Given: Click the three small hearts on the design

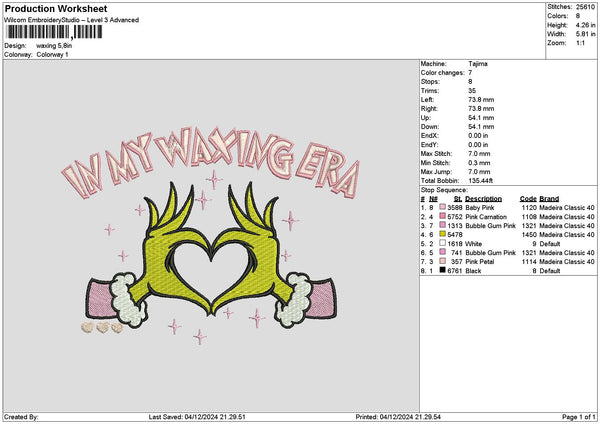Looking at the screenshot, I should point(102,325).
